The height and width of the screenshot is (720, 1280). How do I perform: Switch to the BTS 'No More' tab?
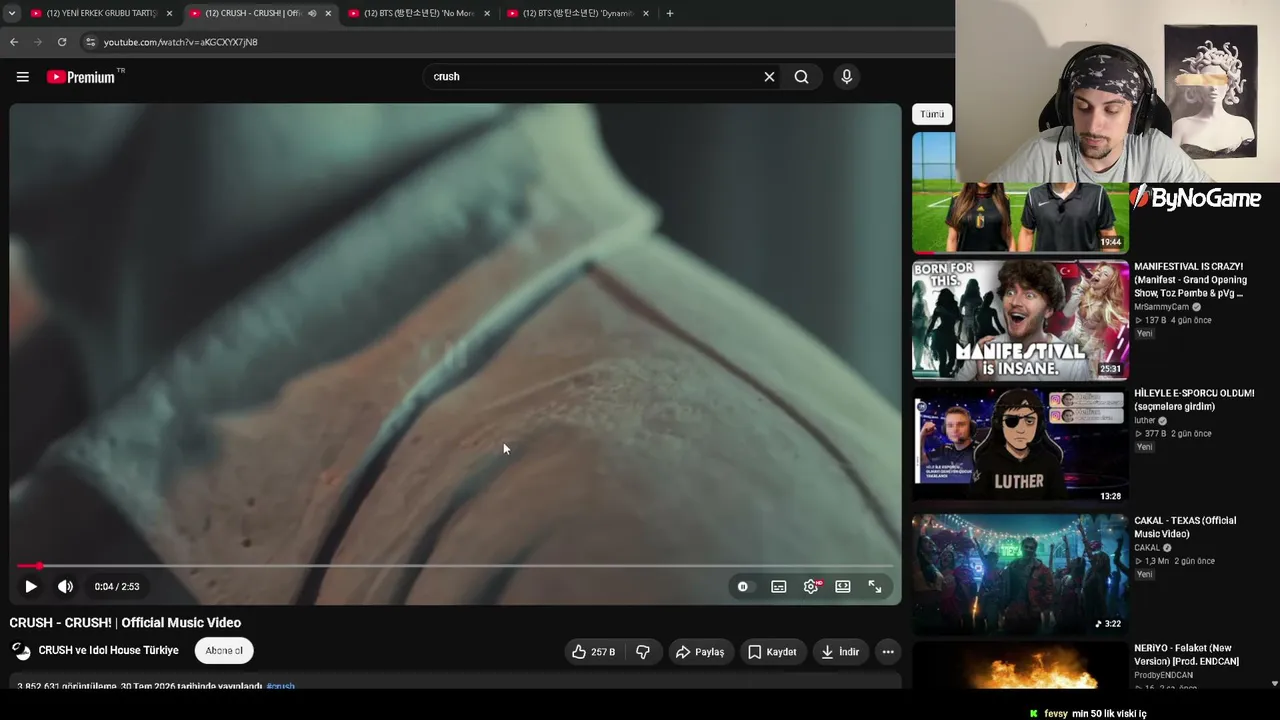(418, 13)
